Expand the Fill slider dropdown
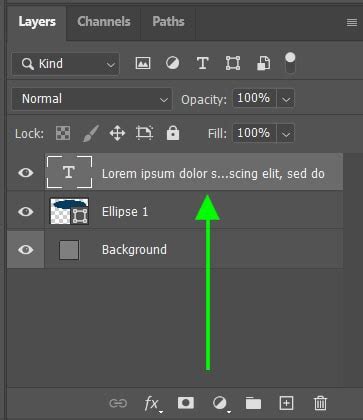Screen dimensions: 363x420 tap(286, 134)
